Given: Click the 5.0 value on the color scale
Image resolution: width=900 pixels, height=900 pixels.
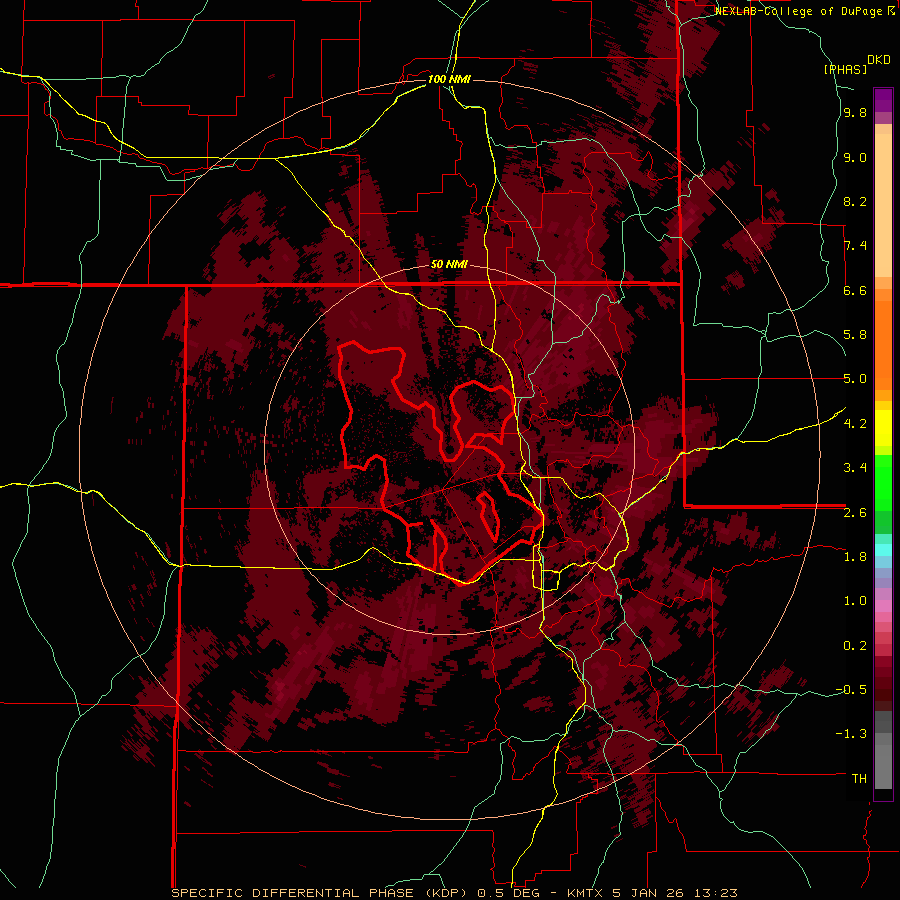Looking at the screenshot, I should coord(855,379).
